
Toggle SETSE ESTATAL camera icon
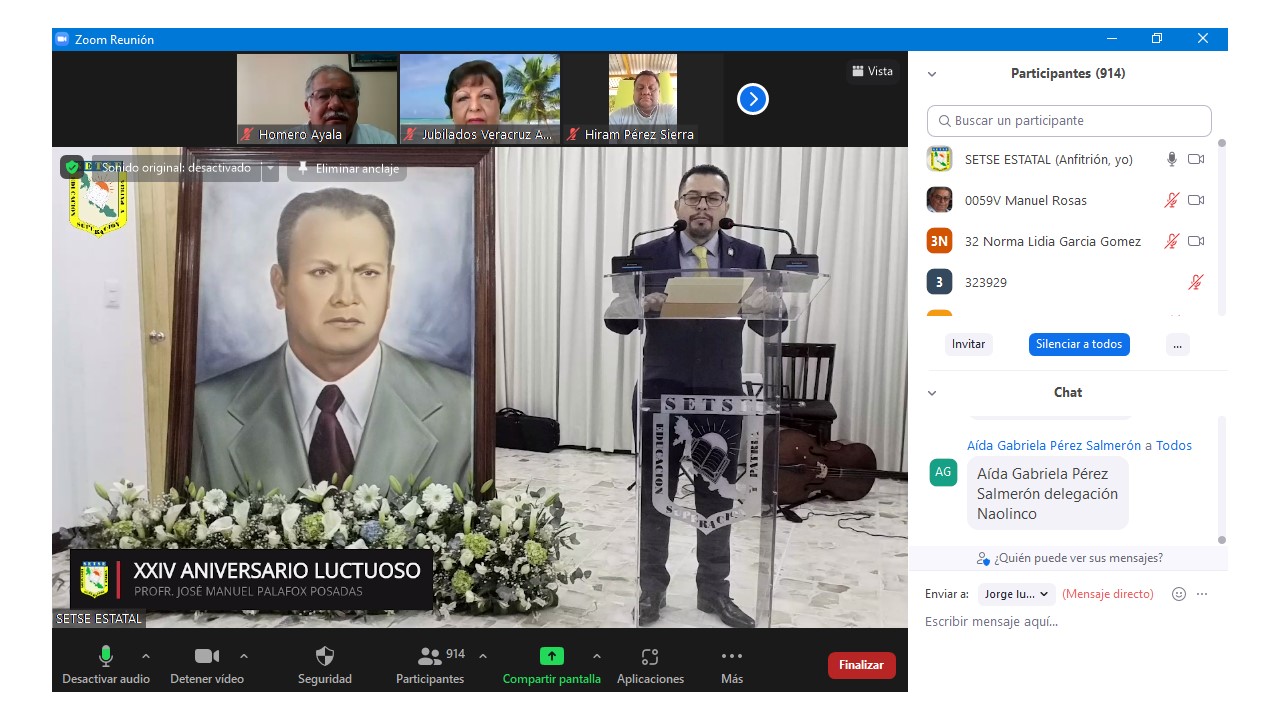1196,159
